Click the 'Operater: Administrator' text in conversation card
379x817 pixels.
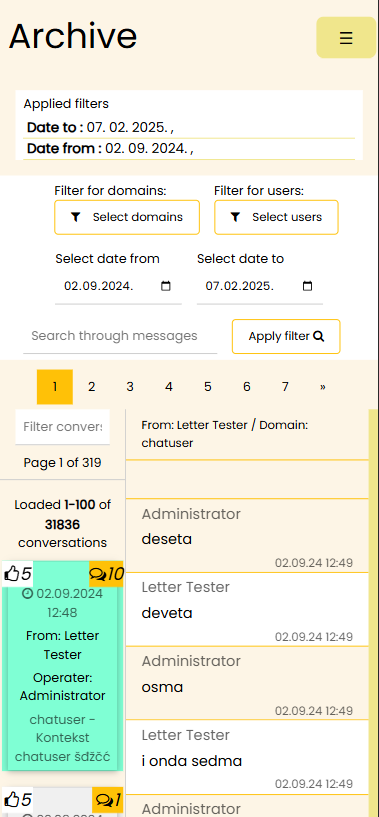coord(63,687)
